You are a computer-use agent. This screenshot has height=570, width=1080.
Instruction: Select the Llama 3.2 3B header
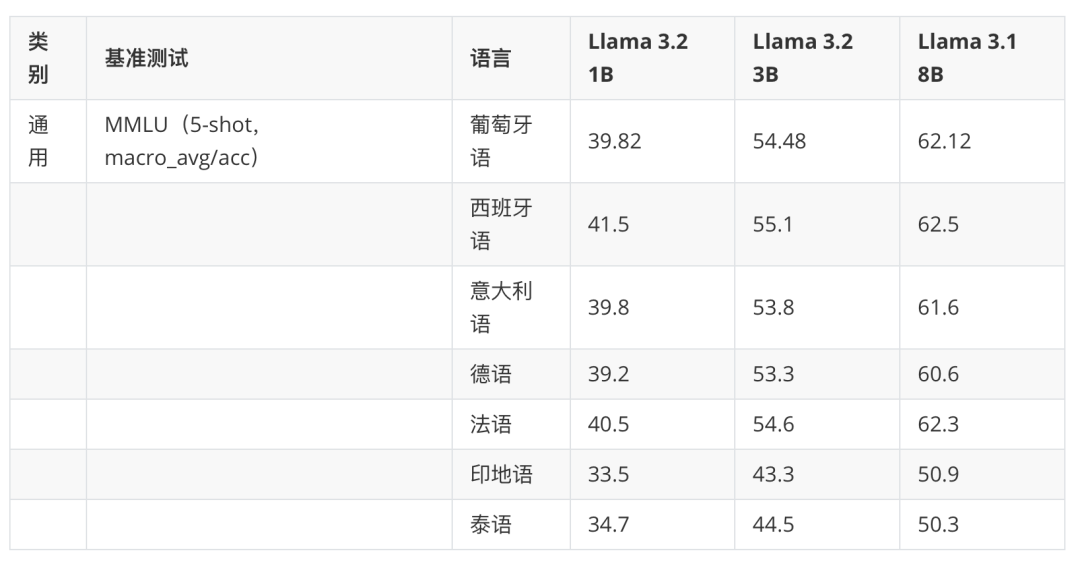(x=802, y=58)
